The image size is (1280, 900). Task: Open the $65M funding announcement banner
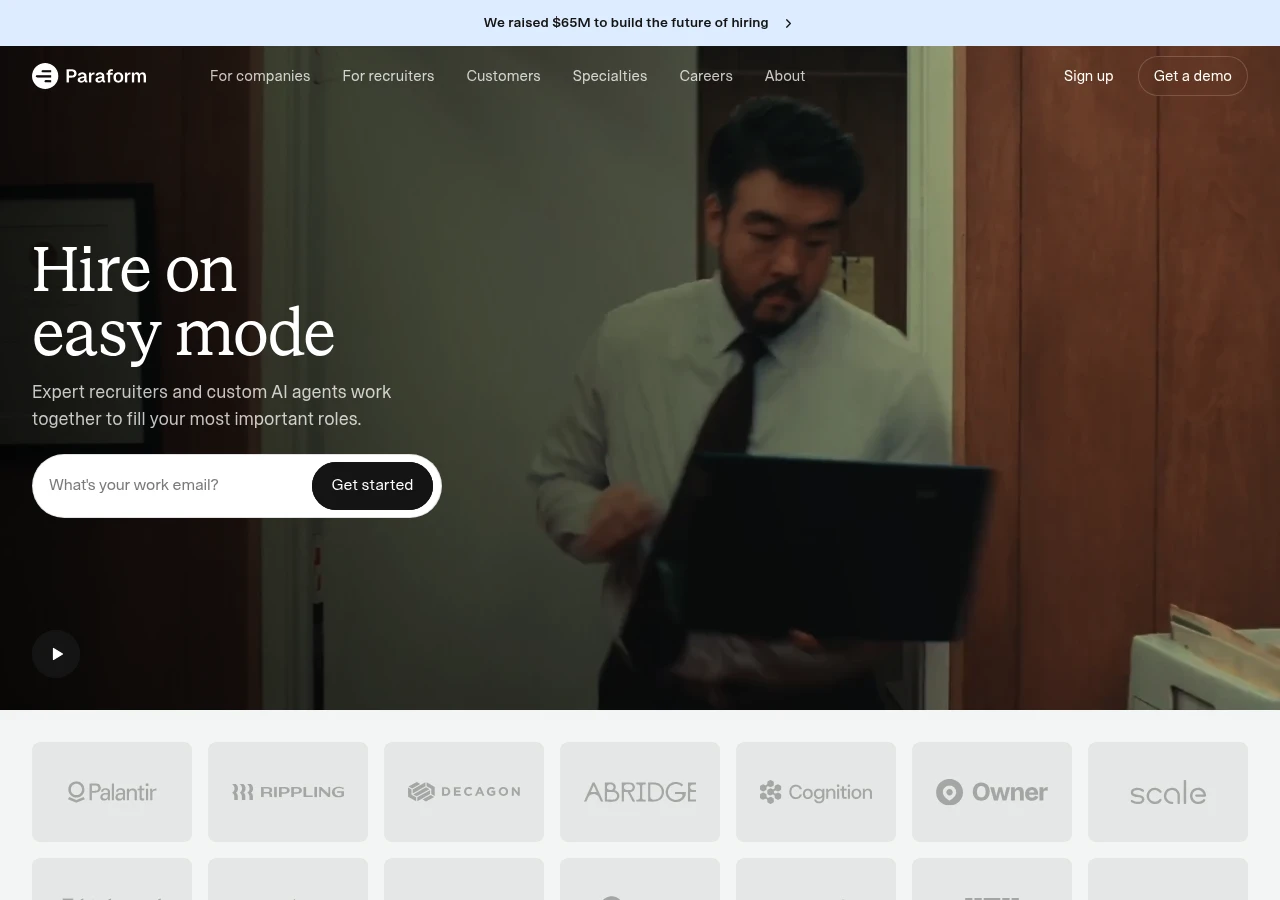(639, 23)
